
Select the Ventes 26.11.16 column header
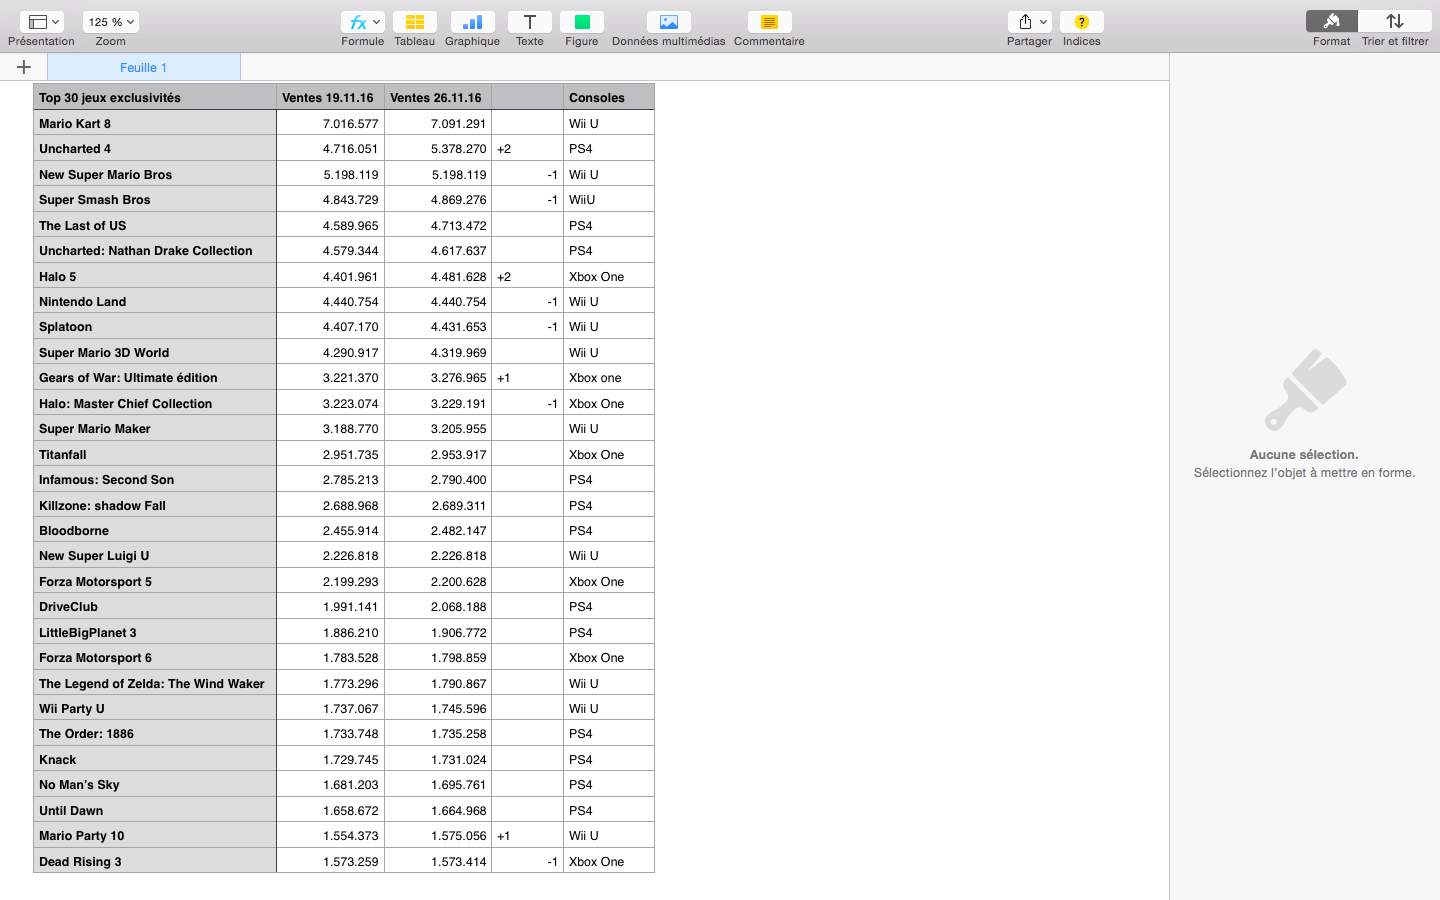coord(438,97)
